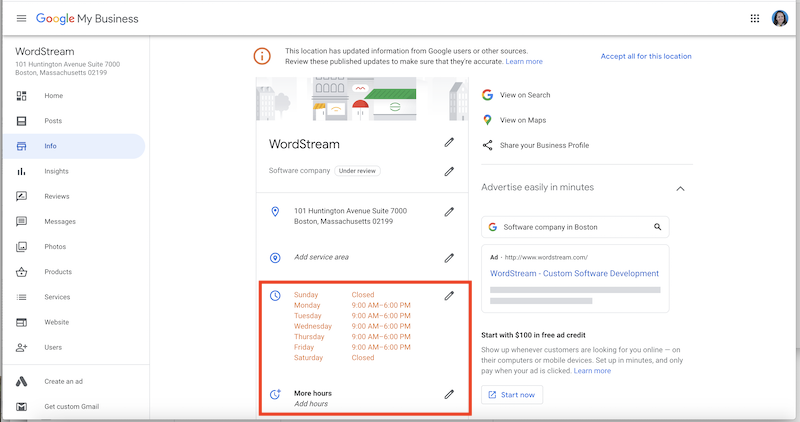Click the Insights bar chart icon

21,171
